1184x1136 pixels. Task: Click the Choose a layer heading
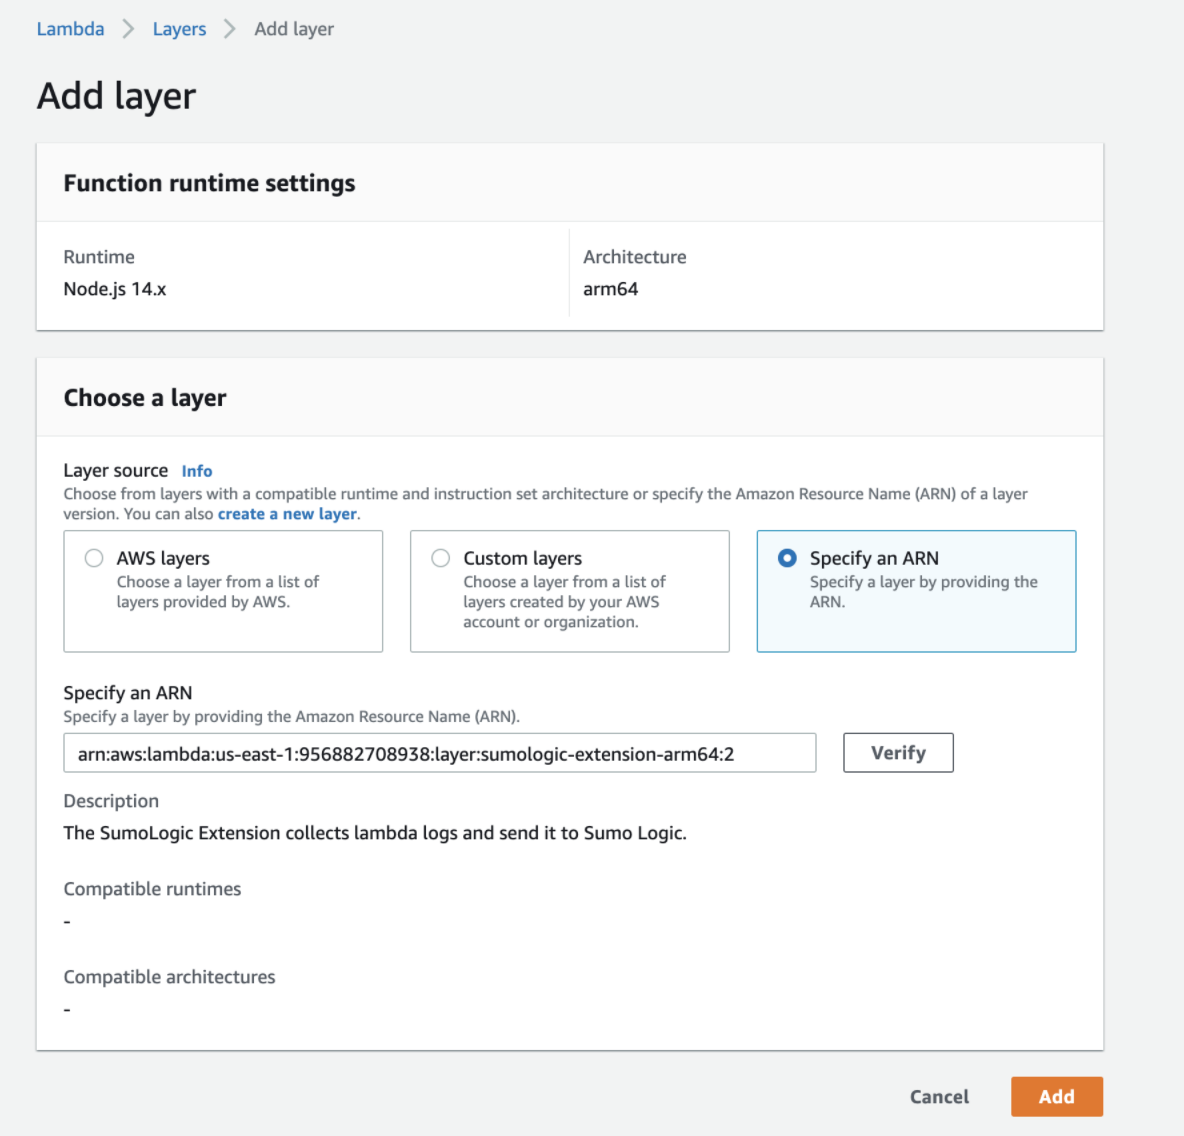[145, 398]
